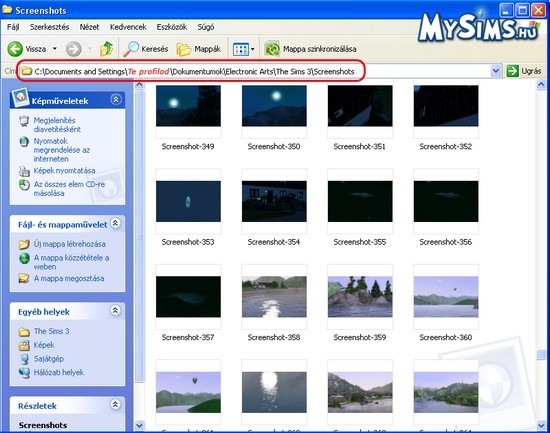This screenshot has height=433, width=550.
Task: Click file pane scrollbar up arrow
Action: point(541,84)
